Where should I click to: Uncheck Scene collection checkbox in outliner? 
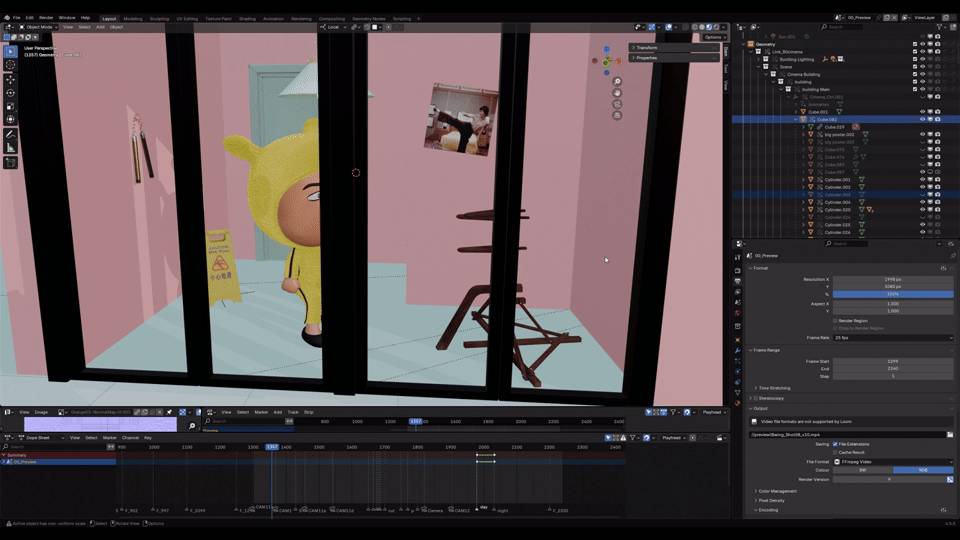tap(915, 67)
